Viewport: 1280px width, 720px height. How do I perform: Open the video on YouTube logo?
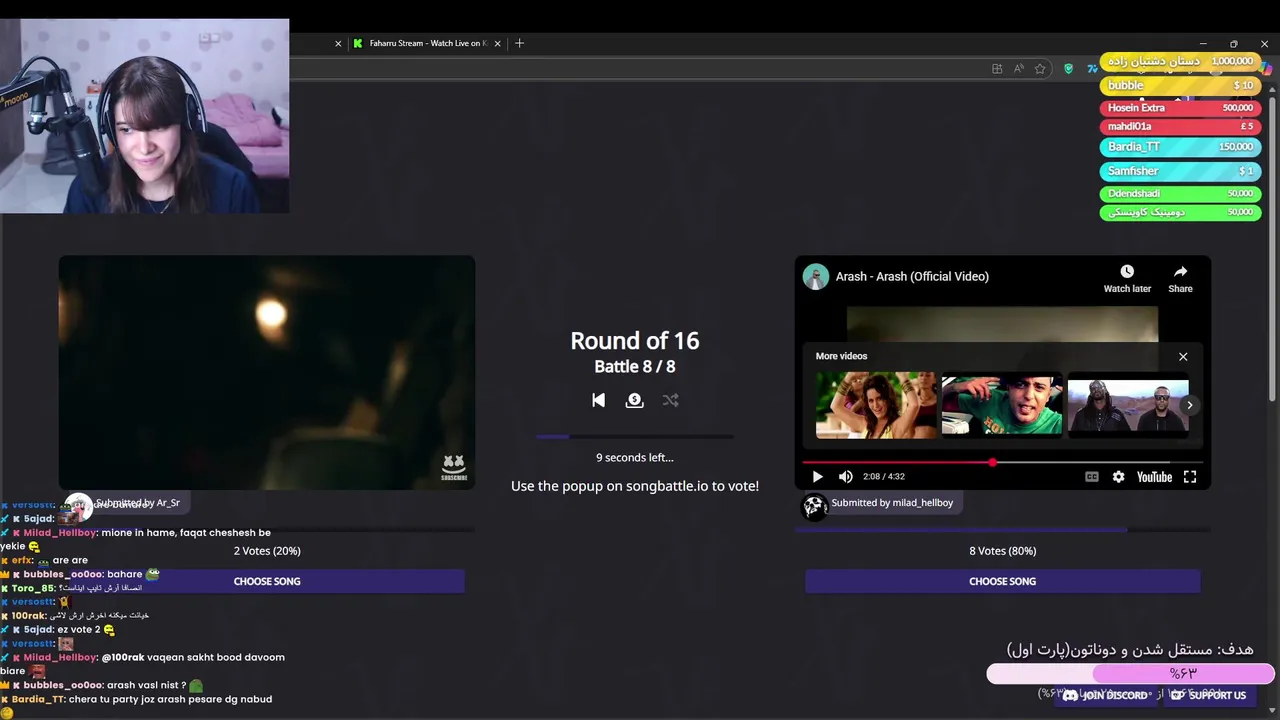pyautogui.click(x=1154, y=477)
